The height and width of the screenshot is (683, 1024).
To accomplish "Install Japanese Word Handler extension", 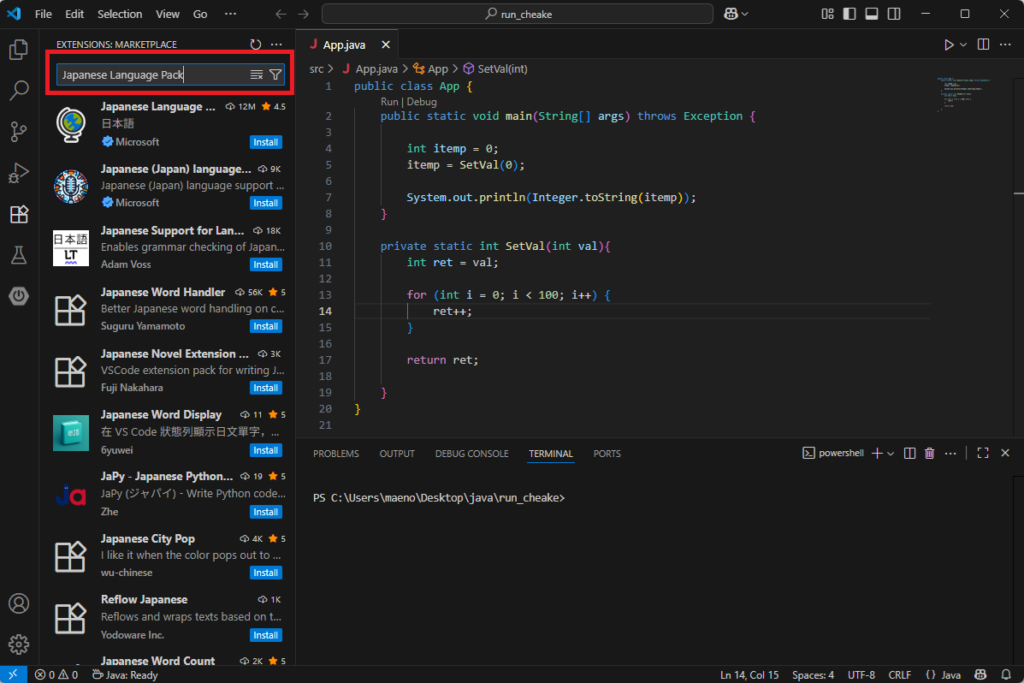I will [x=266, y=326].
